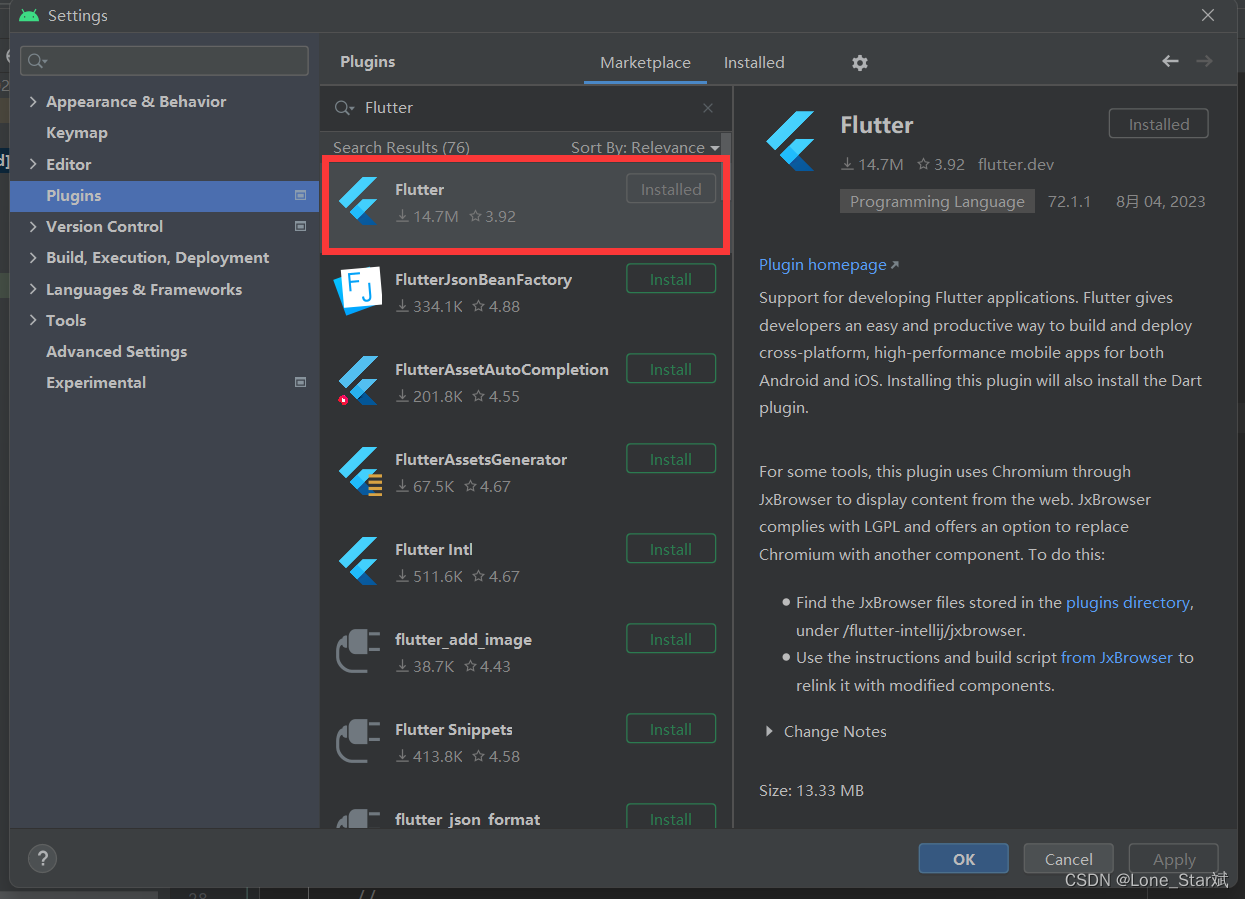1245x899 pixels.
Task: Click the 72.1.1 version number
Action: 1070,201
